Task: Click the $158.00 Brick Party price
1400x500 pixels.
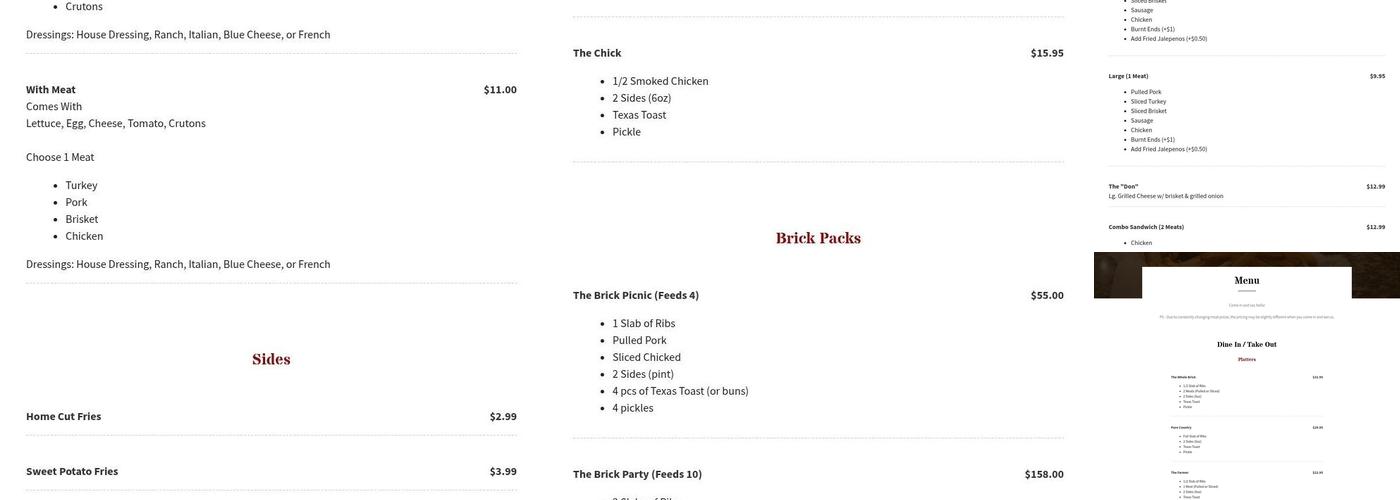Action: click(x=1044, y=475)
